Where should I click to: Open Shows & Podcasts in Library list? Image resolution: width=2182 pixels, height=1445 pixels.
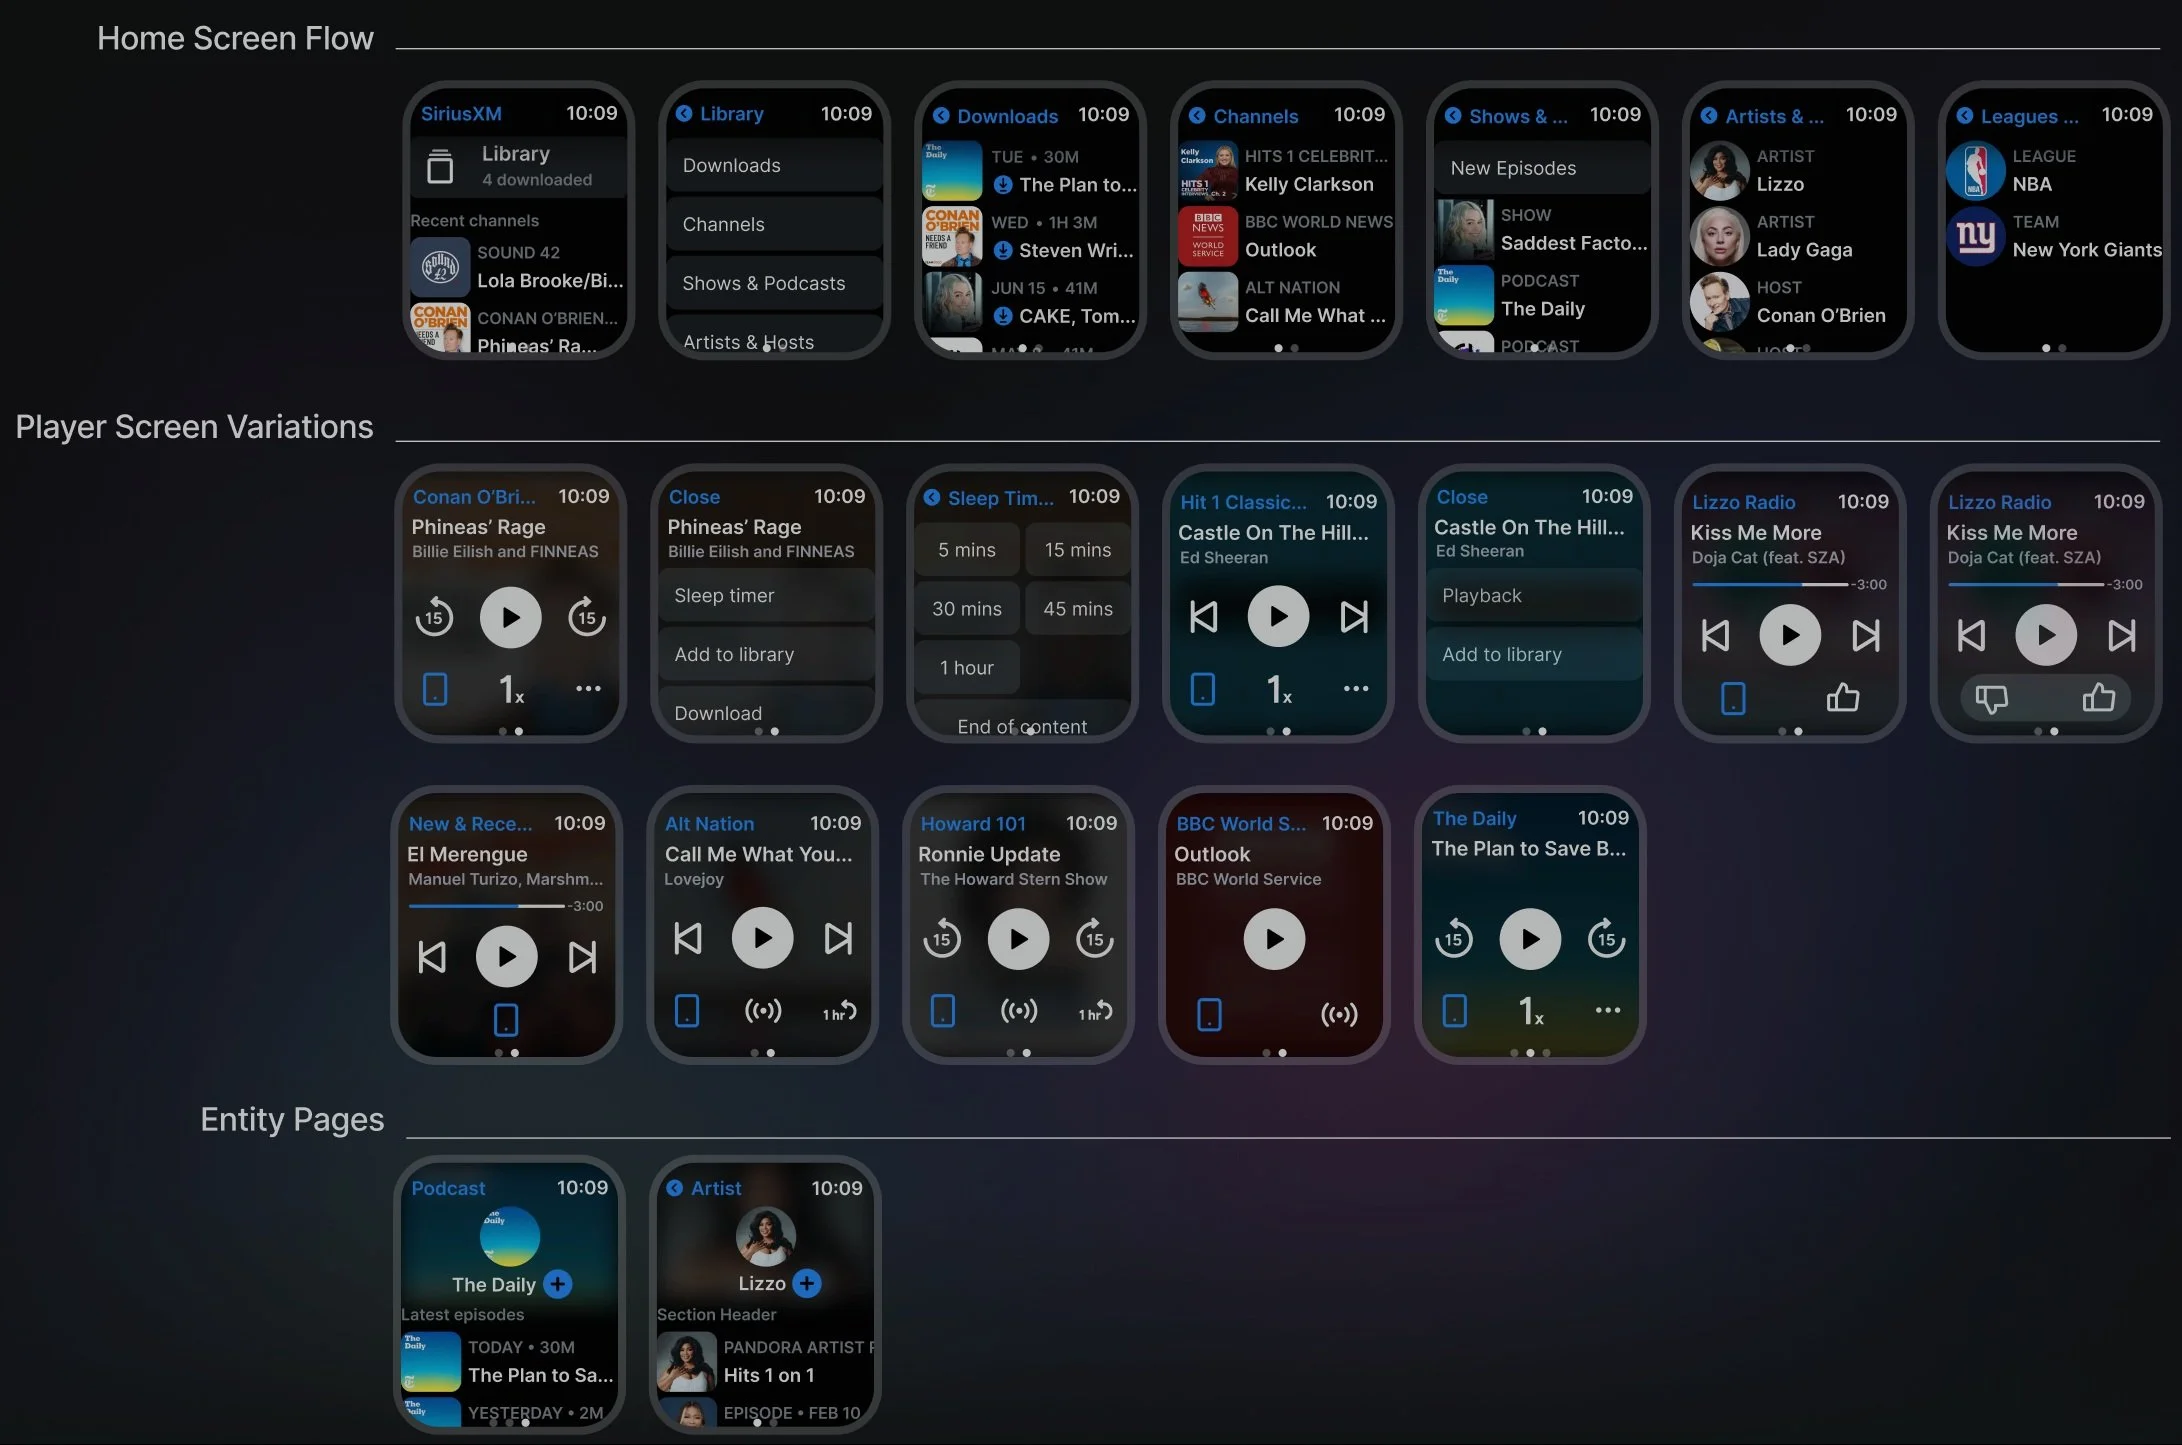click(x=764, y=283)
